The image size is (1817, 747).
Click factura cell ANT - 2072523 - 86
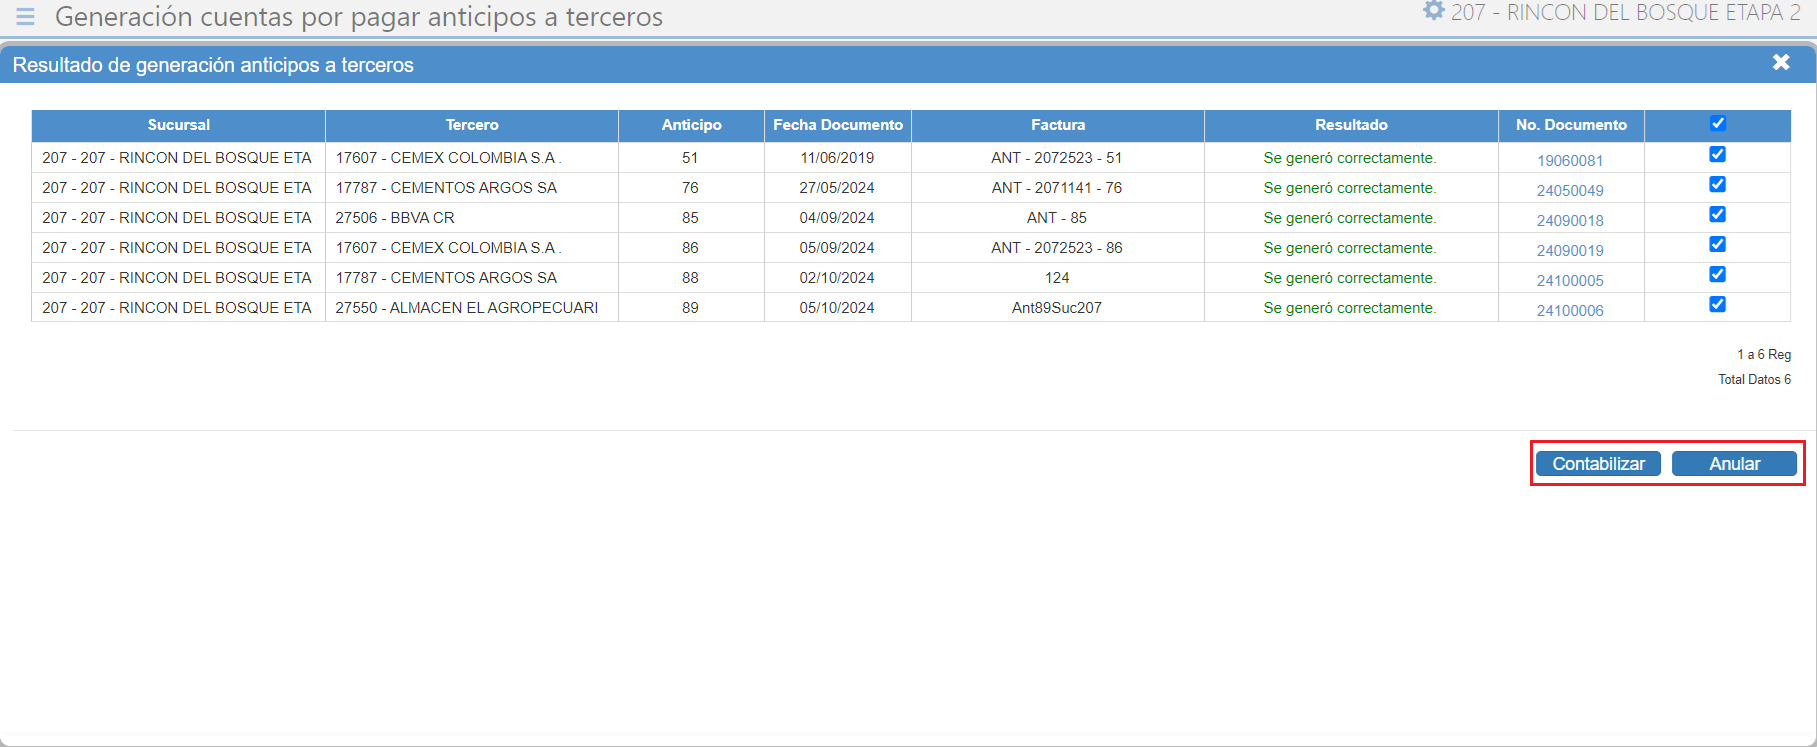[x=1057, y=248]
